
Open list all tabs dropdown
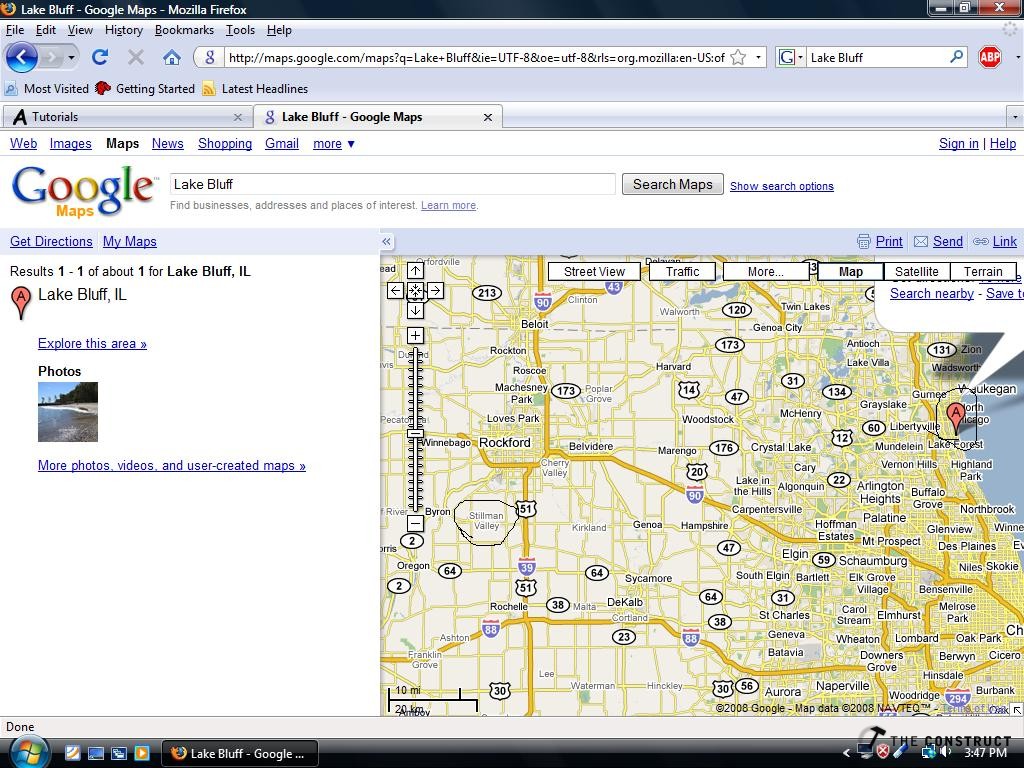(x=1014, y=117)
